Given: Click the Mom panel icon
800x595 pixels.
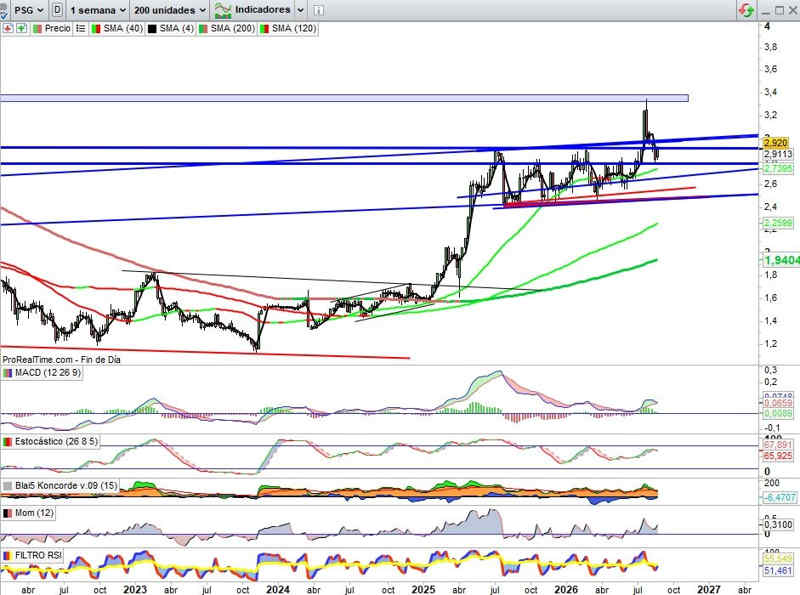Looking at the screenshot, I should 8,513.
